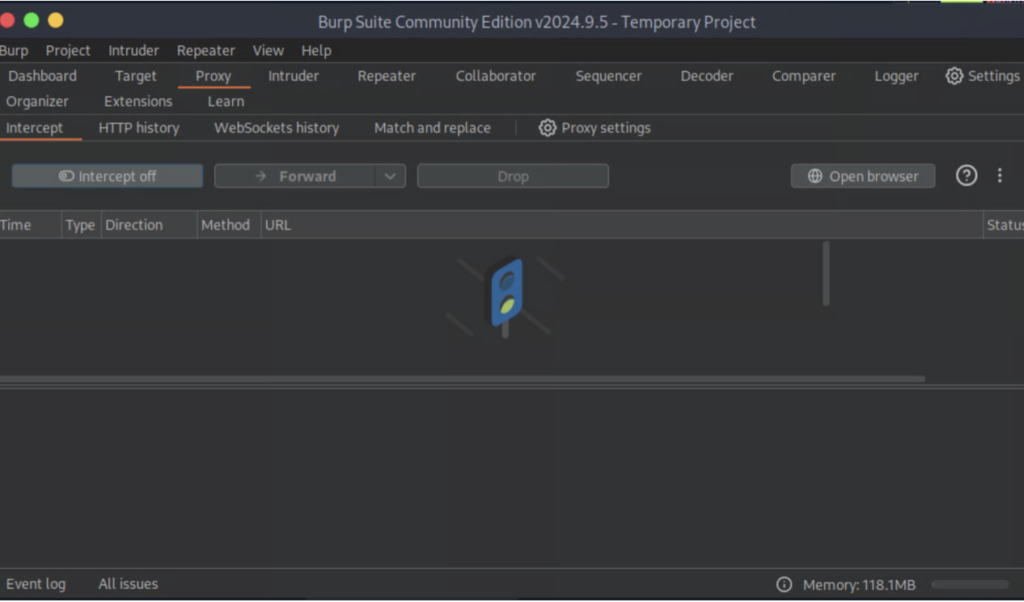
Task: Switch to the HTTP history tab
Action: pos(138,128)
